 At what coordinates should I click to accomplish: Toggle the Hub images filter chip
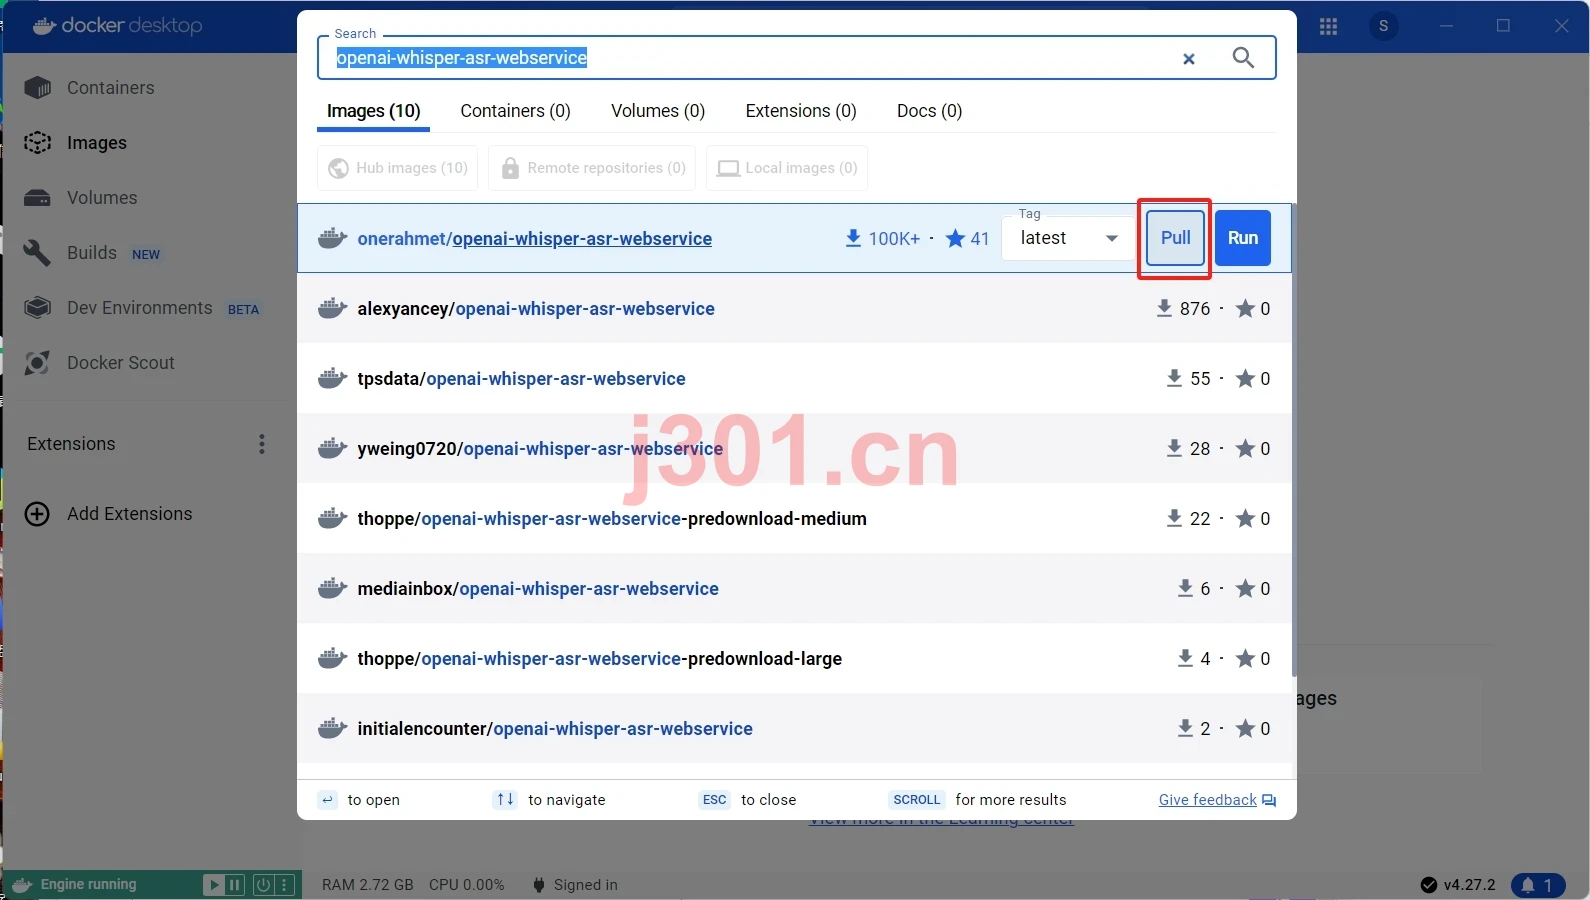tap(398, 168)
